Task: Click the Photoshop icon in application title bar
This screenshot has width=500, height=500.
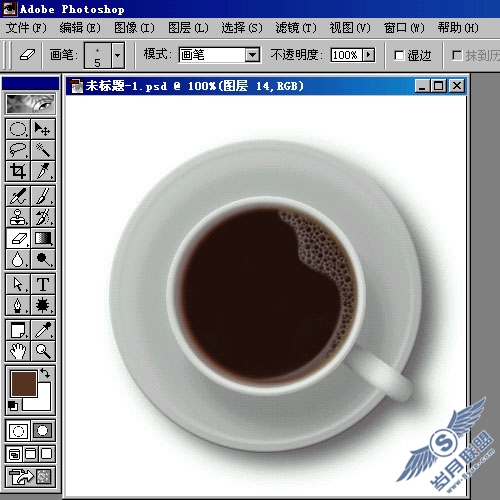Action: click(10, 9)
